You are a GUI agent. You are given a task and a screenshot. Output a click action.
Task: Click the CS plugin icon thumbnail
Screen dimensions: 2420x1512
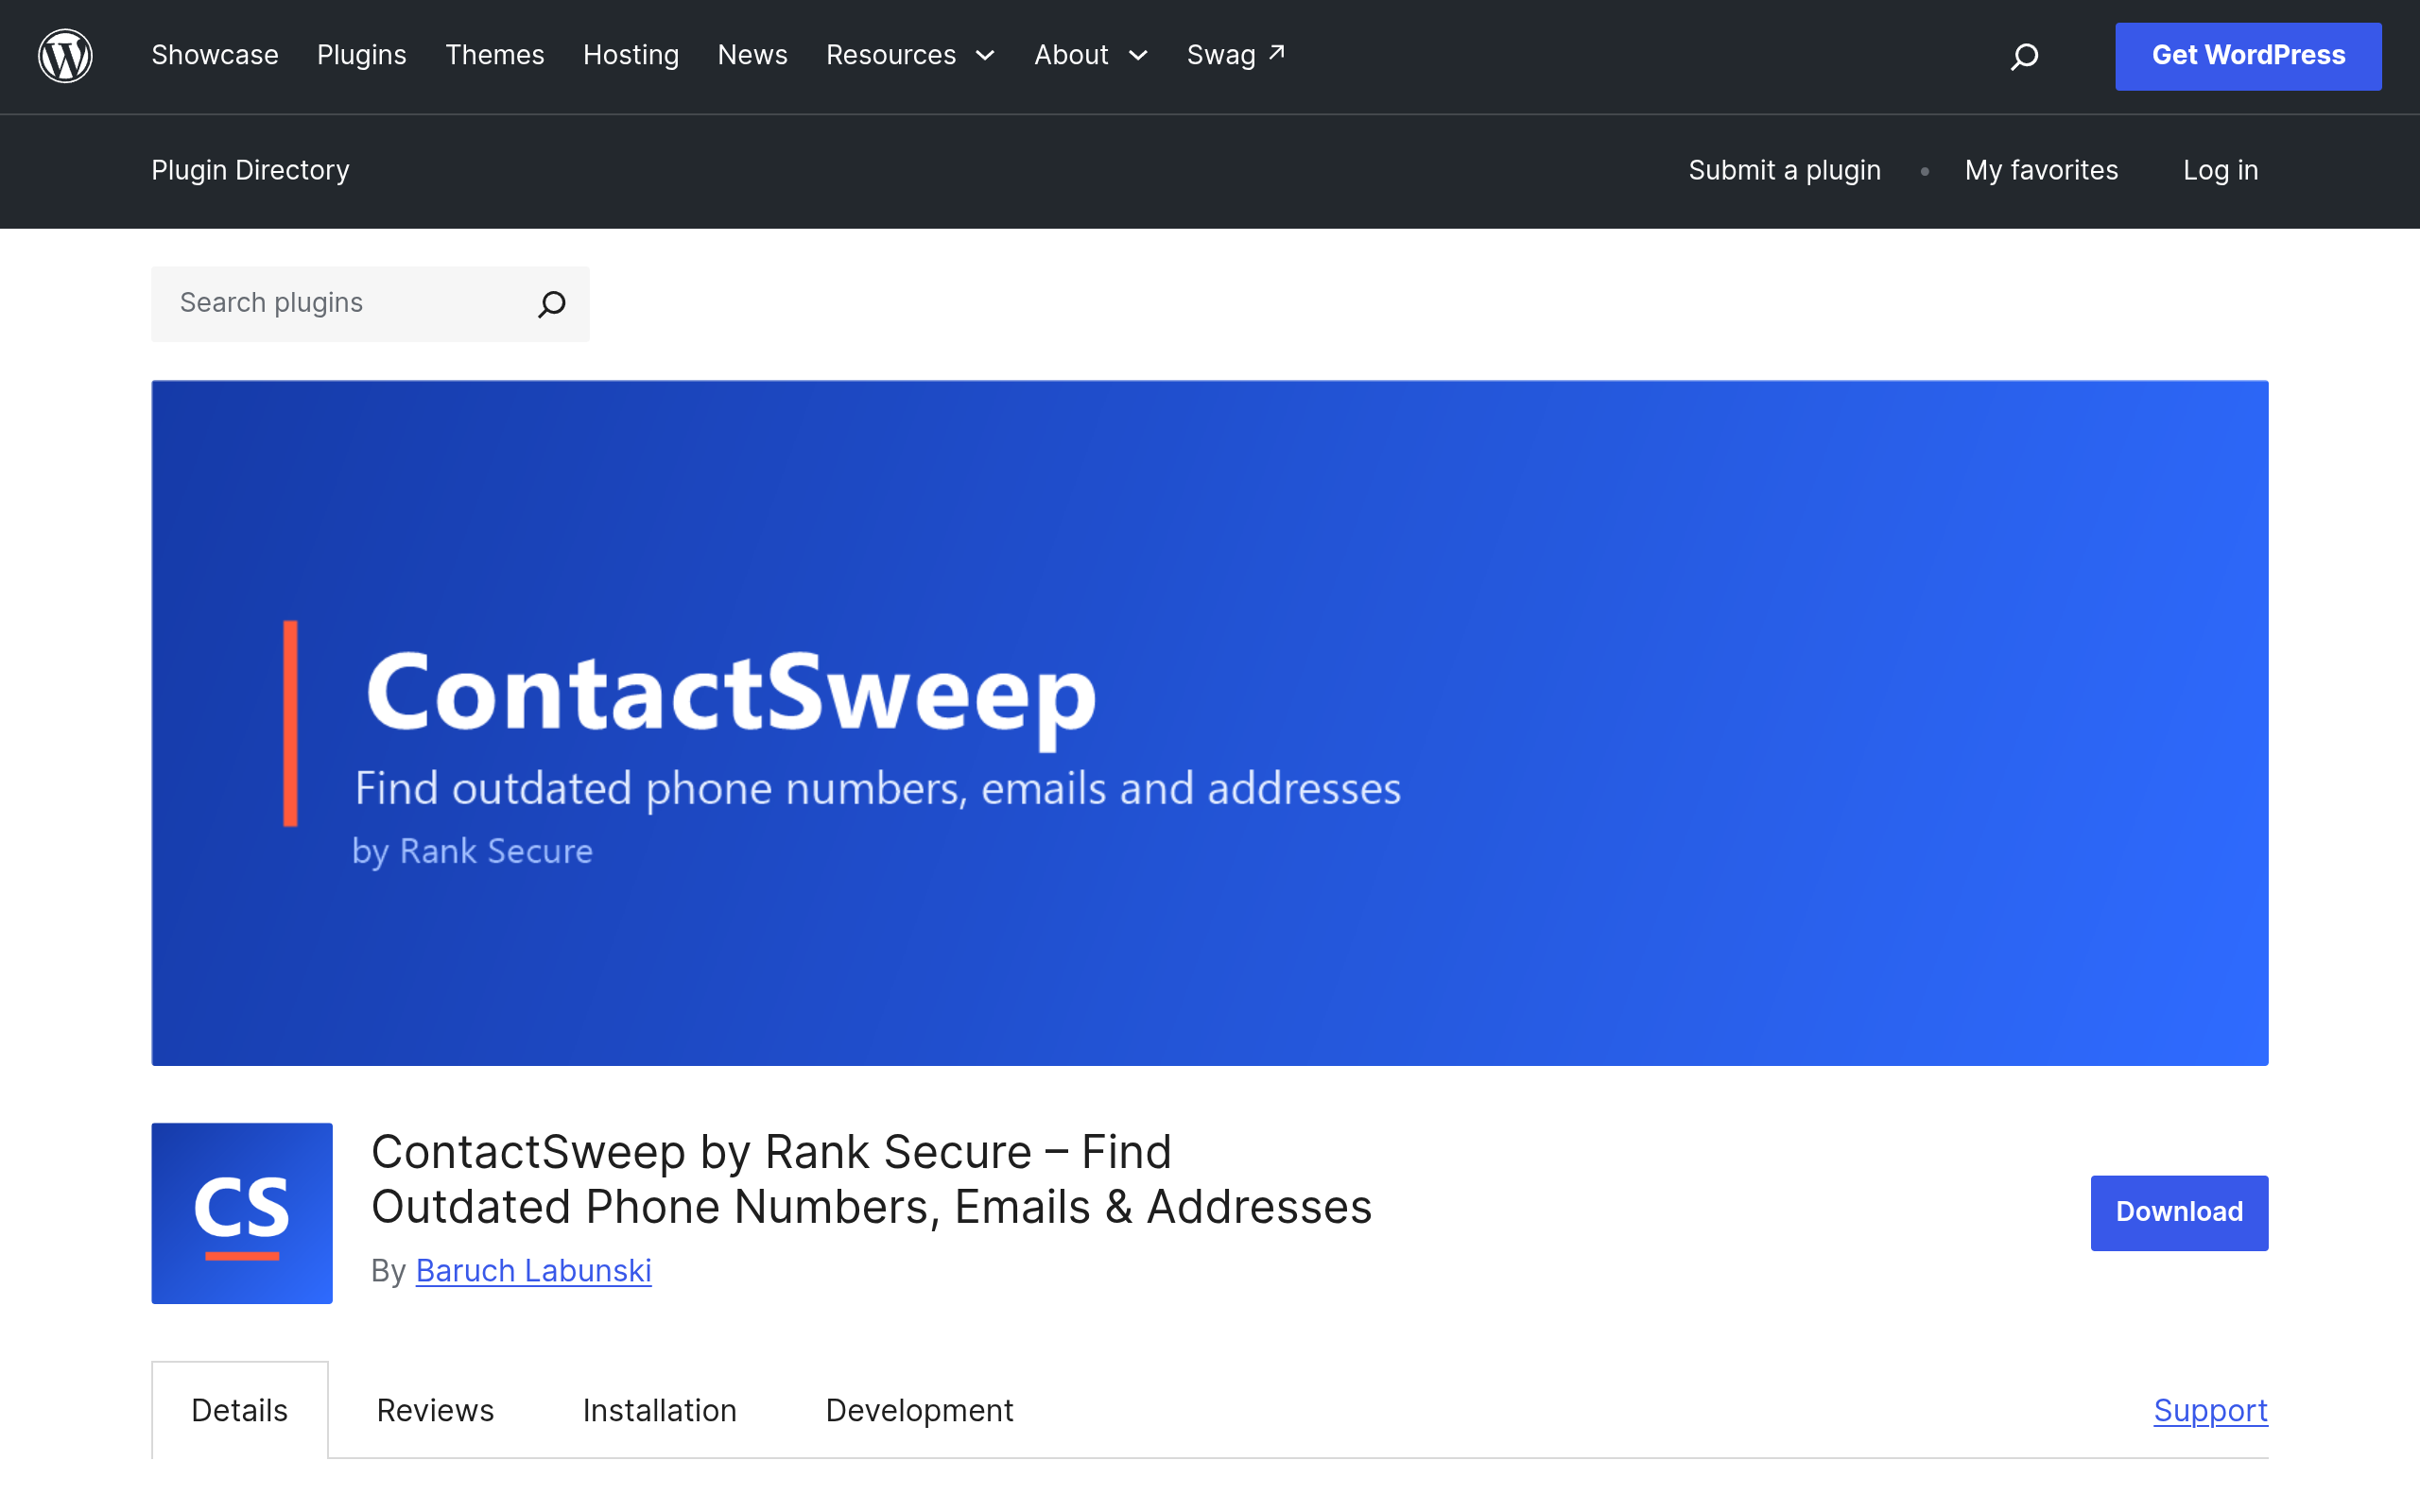(242, 1212)
